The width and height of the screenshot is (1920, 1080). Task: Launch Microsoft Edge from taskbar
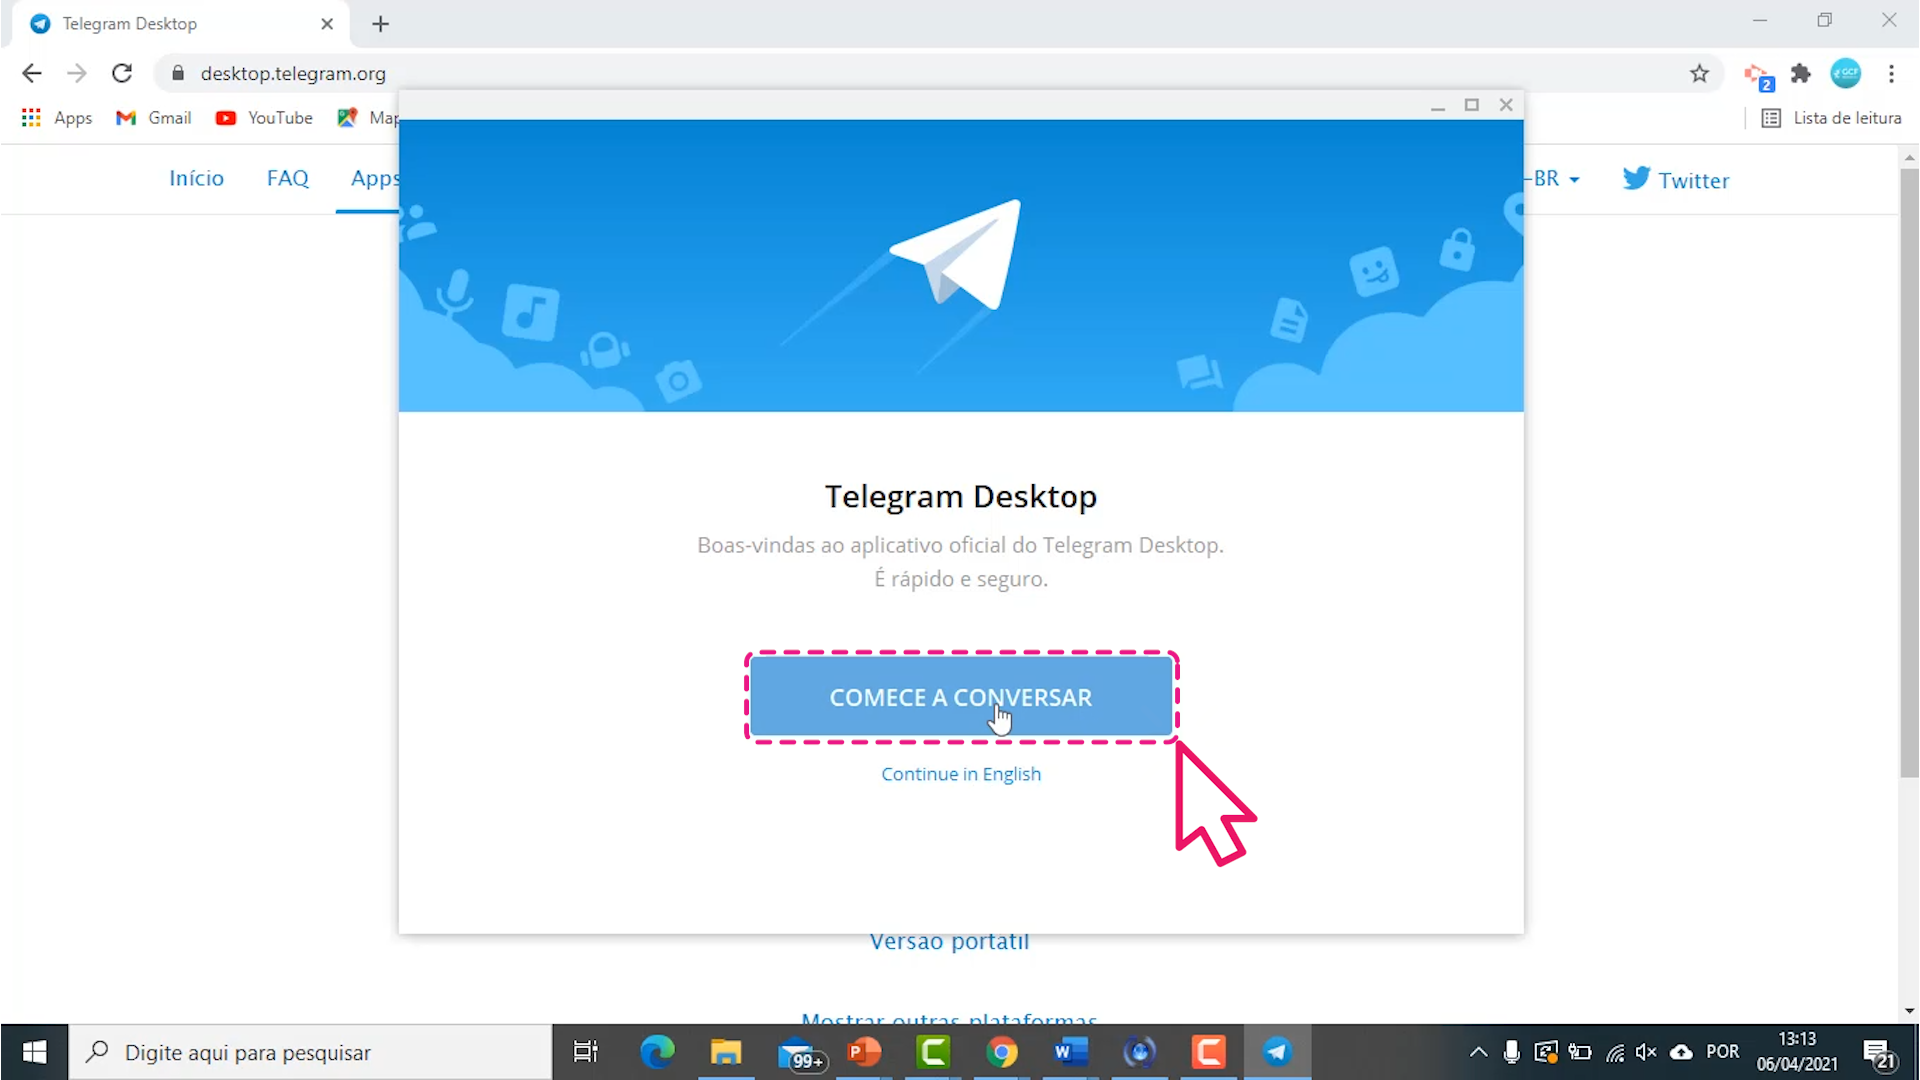coord(657,1052)
